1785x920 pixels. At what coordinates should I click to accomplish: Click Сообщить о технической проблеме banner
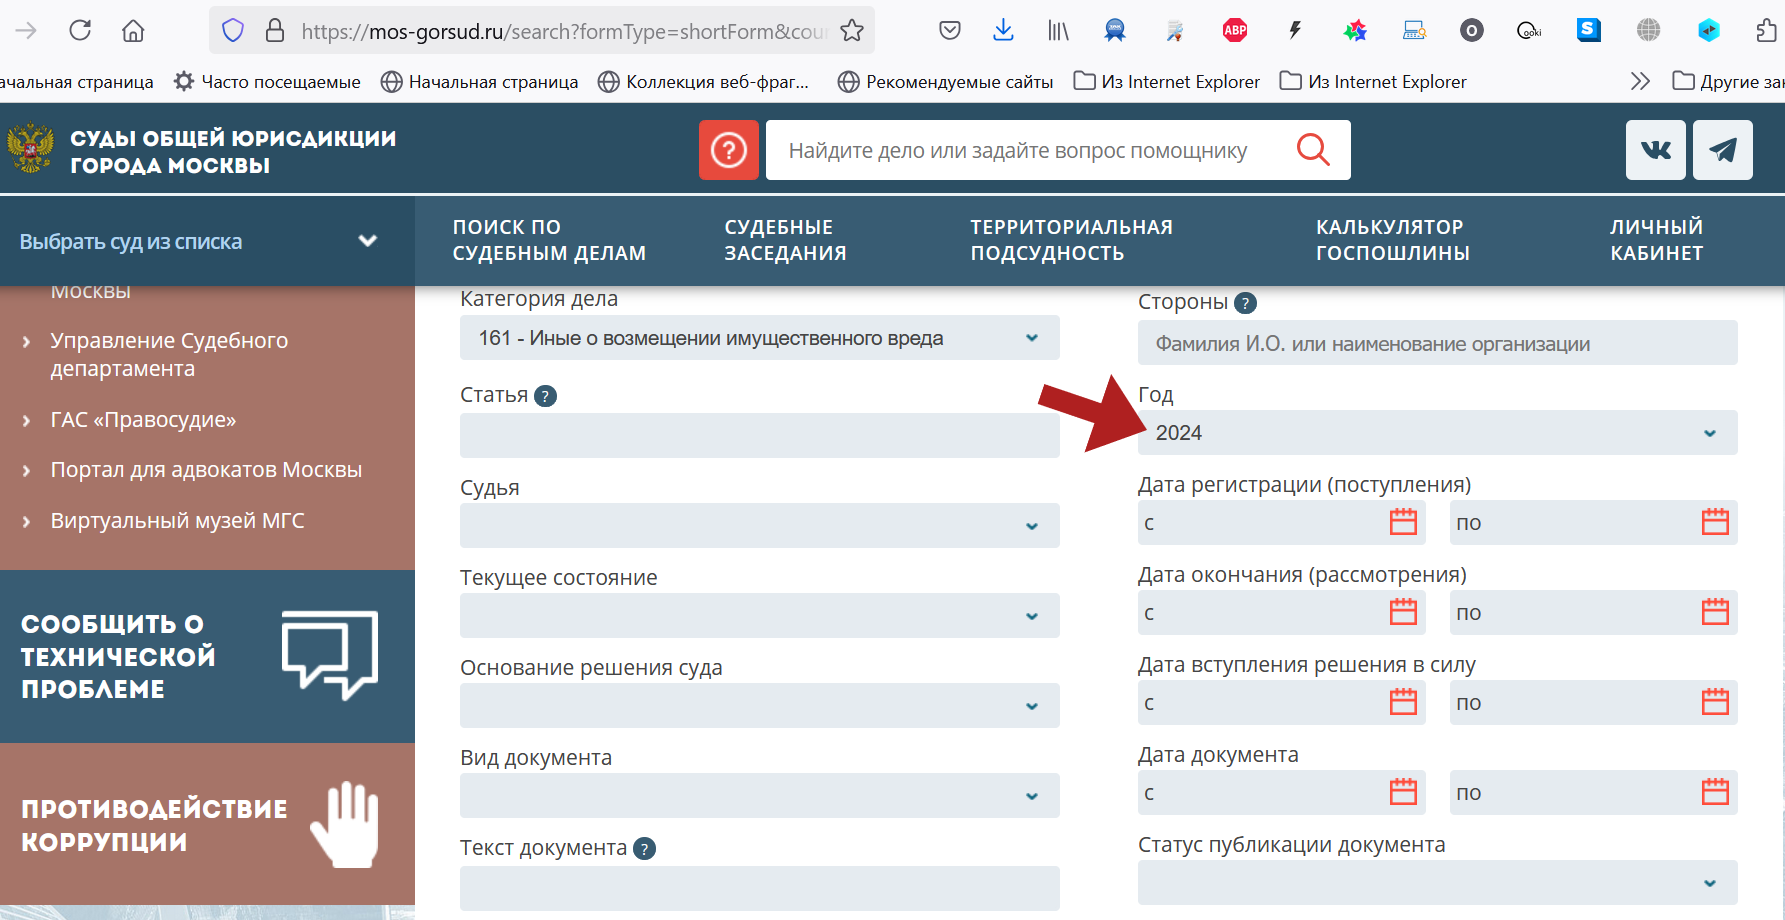200,656
